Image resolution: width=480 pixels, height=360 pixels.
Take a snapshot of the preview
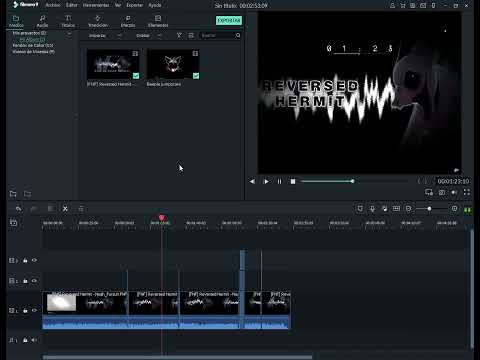(x=442, y=192)
